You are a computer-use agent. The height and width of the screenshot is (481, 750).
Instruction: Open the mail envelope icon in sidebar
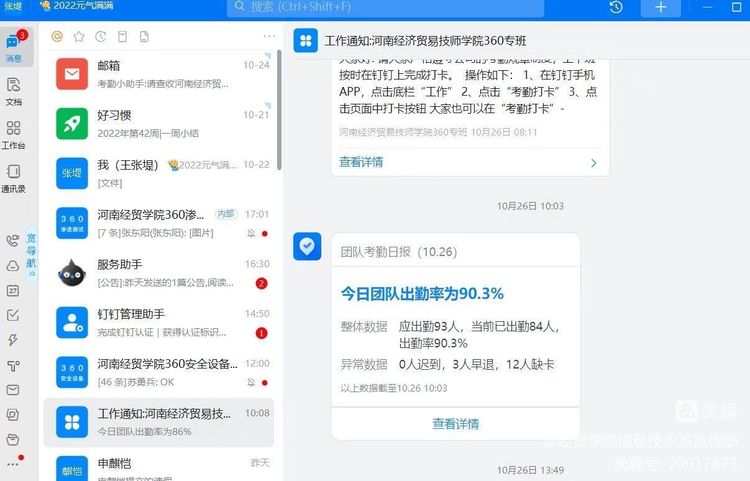(13, 390)
